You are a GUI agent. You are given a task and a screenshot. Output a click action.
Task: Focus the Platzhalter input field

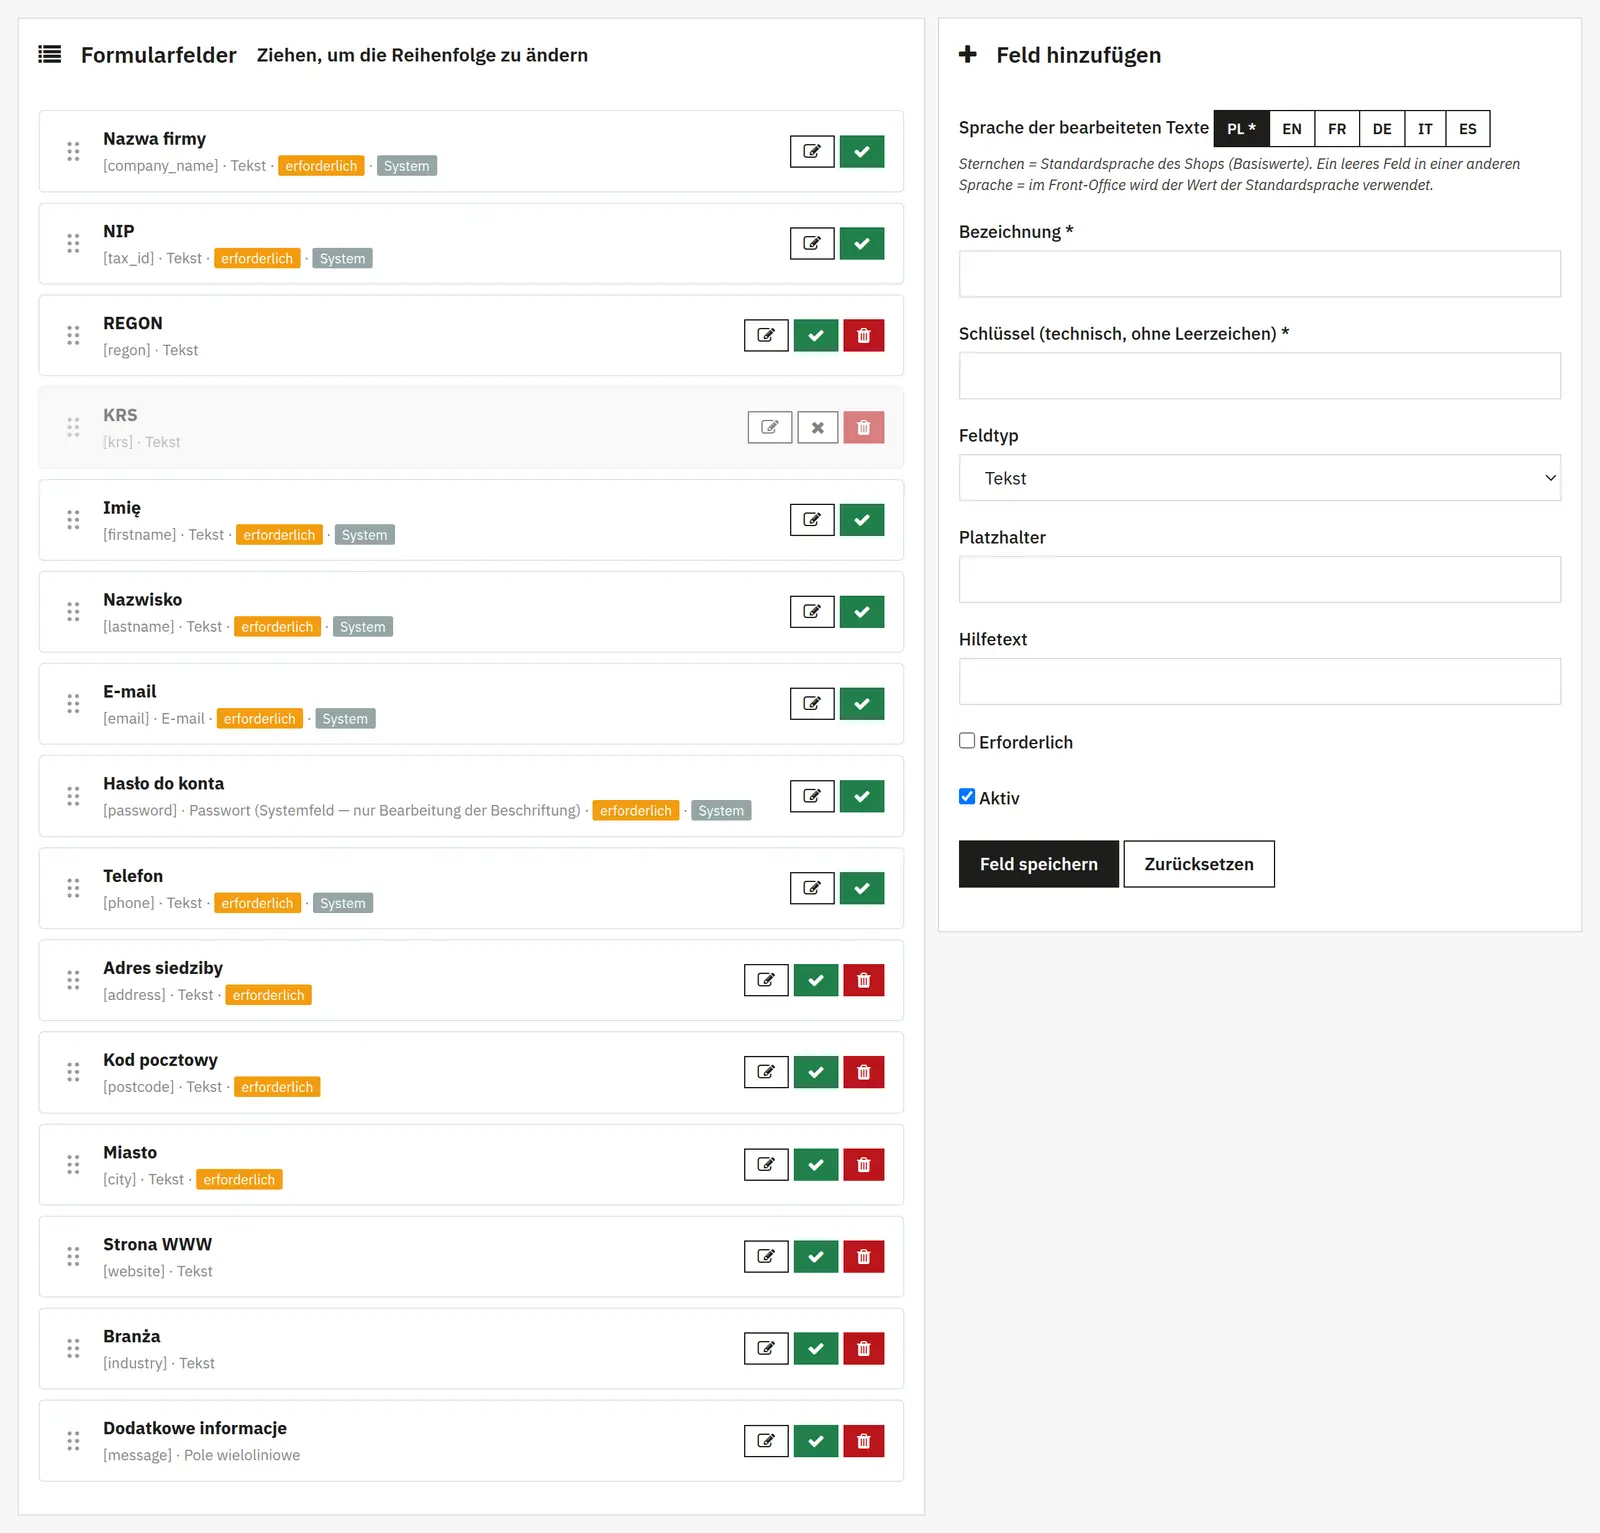point(1260,580)
